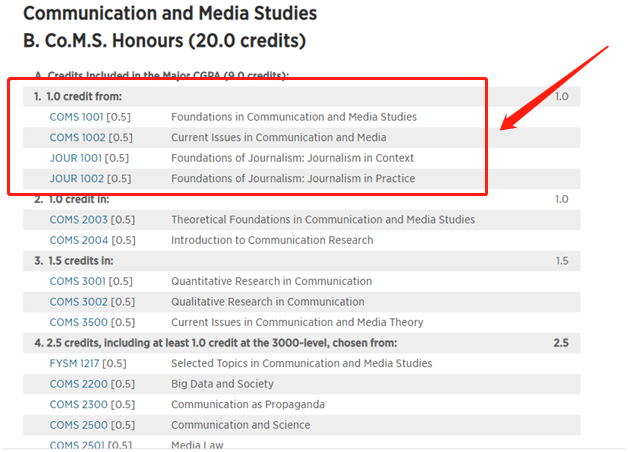Click the JOUR 1002 course link
This screenshot has height=452, width=628.
click(x=76, y=178)
